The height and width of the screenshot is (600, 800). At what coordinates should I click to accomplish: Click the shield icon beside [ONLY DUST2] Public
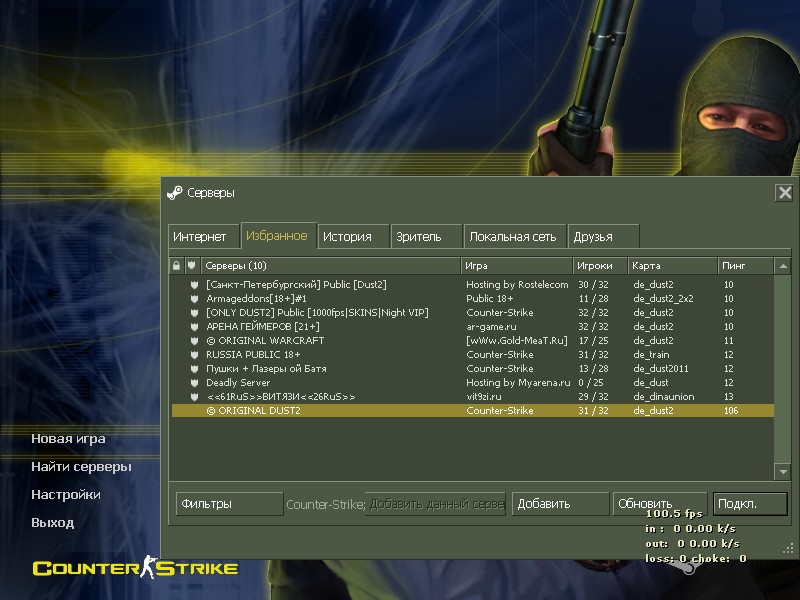(x=194, y=313)
